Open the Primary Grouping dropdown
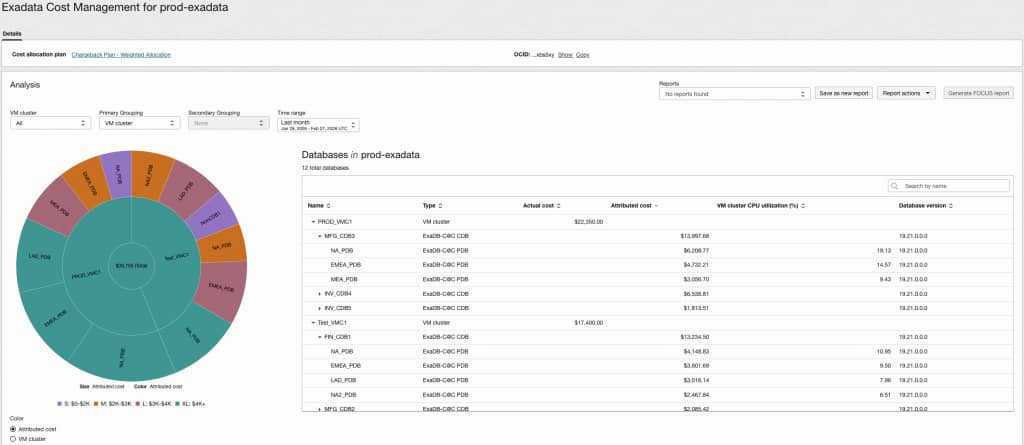The width and height of the screenshot is (1024, 445). (x=139, y=123)
